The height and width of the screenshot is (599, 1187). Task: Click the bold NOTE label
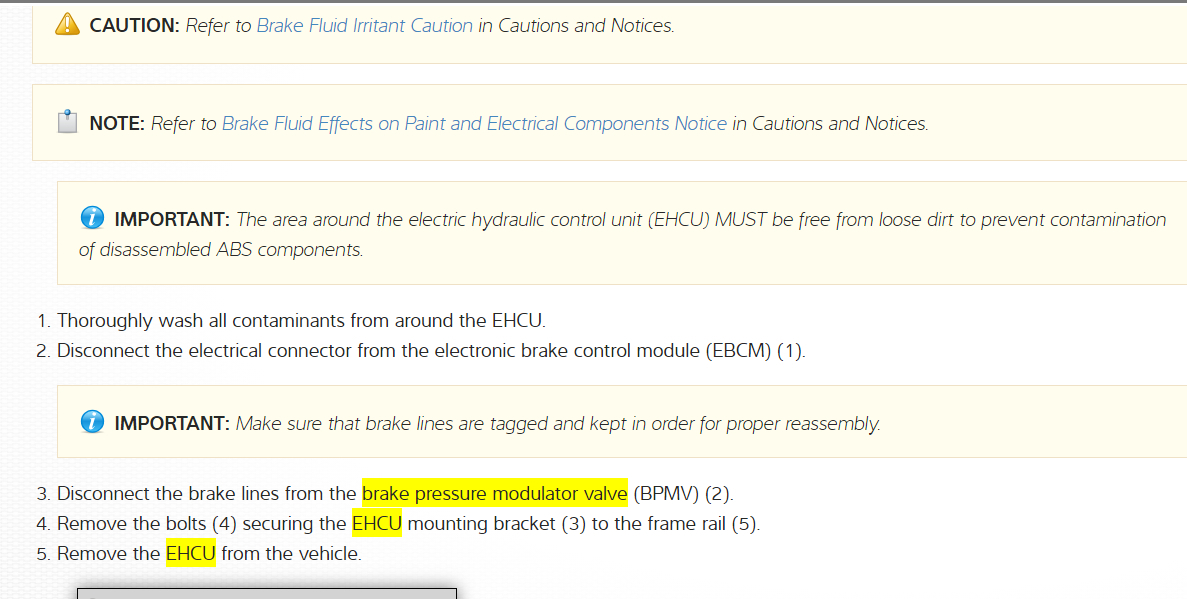(x=117, y=123)
